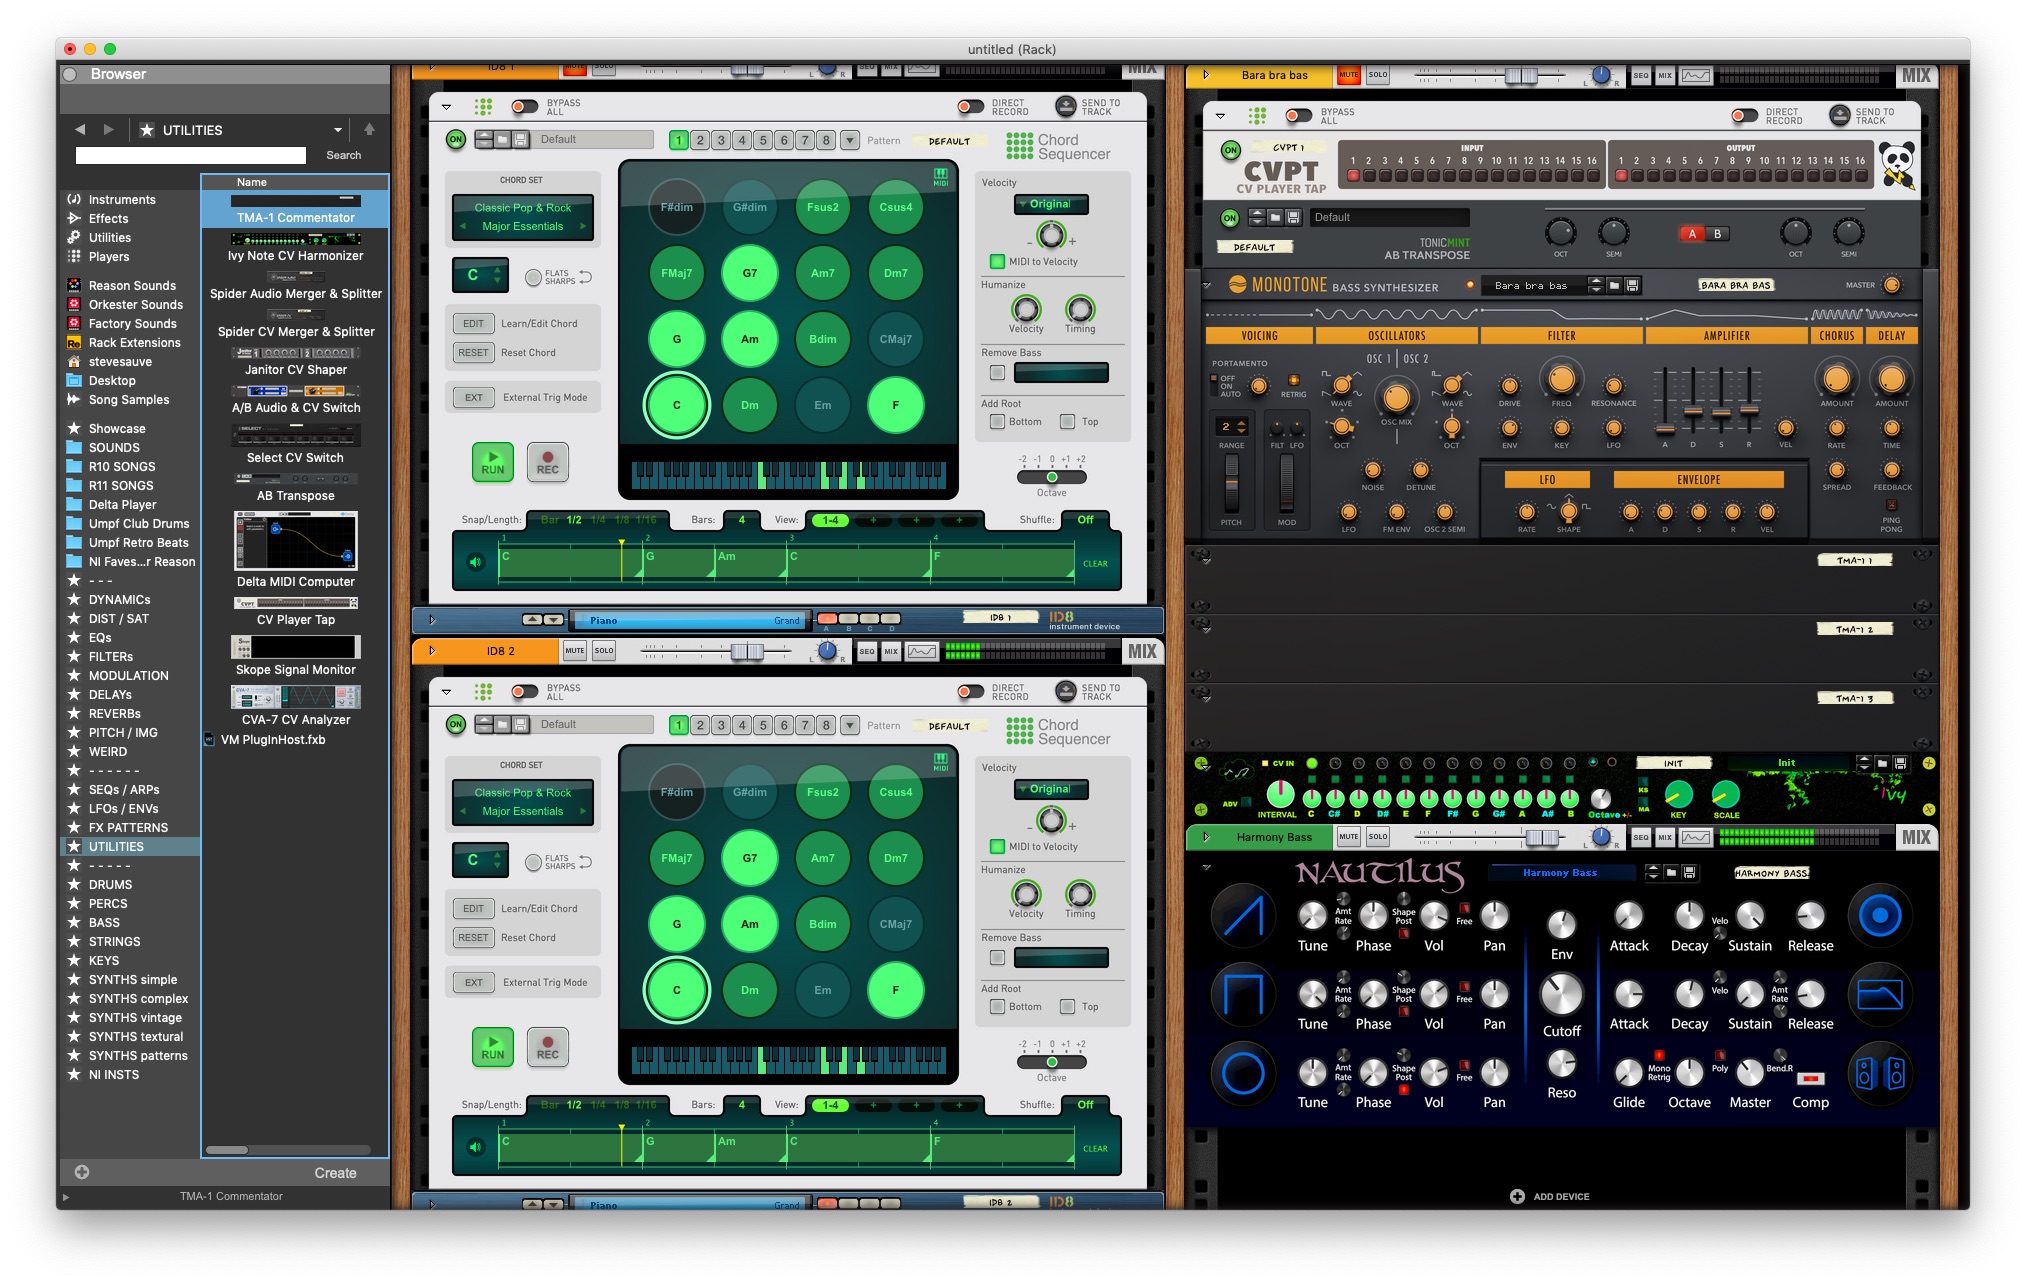Click the browser forward arrow
Screen dimensions: 2026x1284
[x=108, y=130]
